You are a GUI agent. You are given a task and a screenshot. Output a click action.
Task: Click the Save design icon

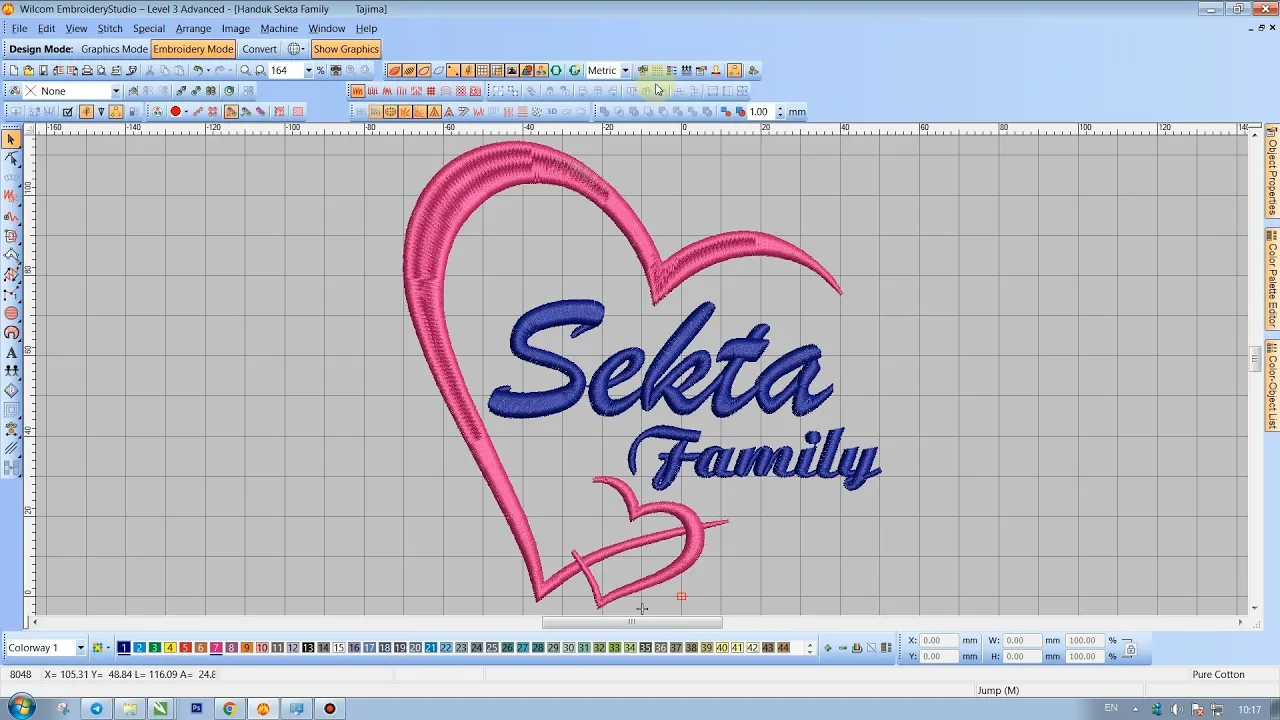pos(43,70)
